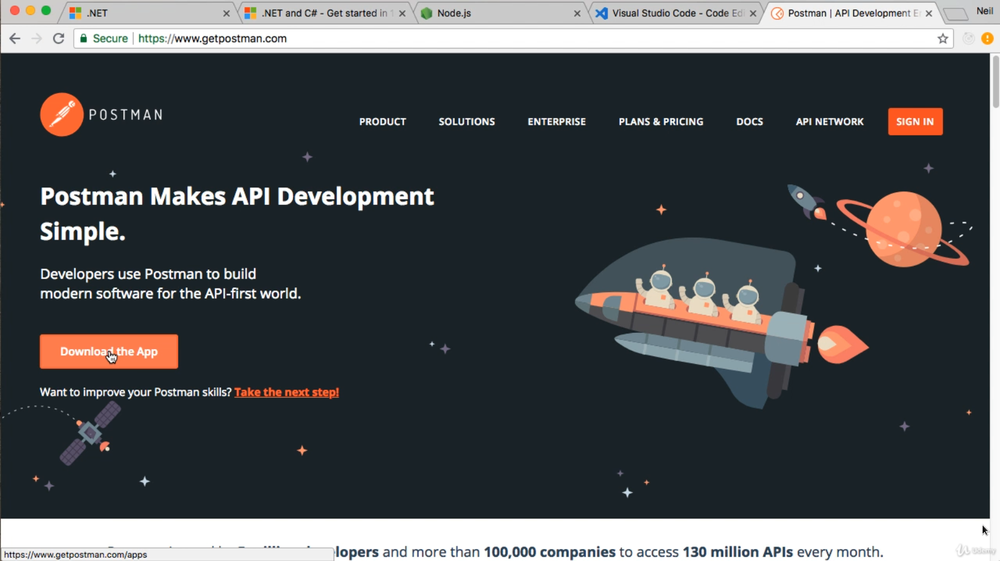Image resolution: width=1000 pixels, height=561 pixels.
Task: Close the first .NET tab
Action: click(226, 13)
